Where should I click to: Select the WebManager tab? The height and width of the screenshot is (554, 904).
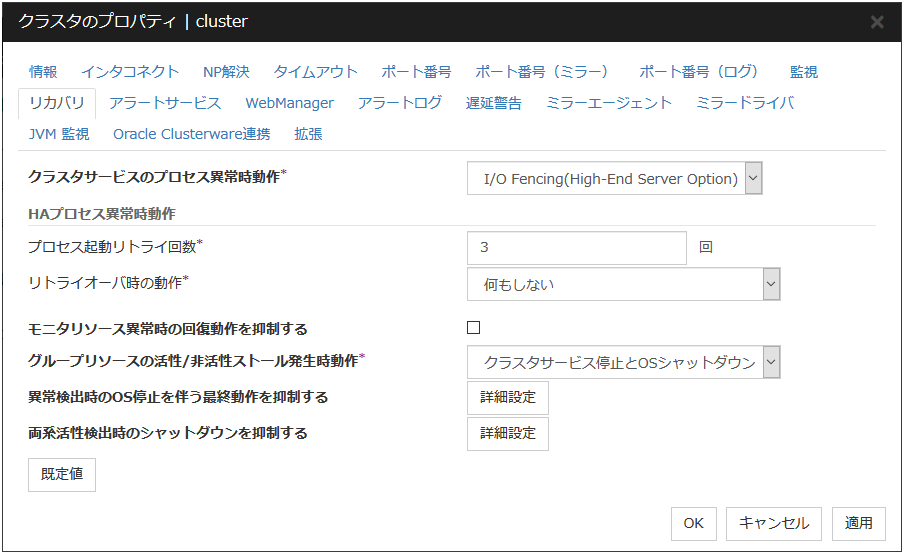click(x=289, y=103)
